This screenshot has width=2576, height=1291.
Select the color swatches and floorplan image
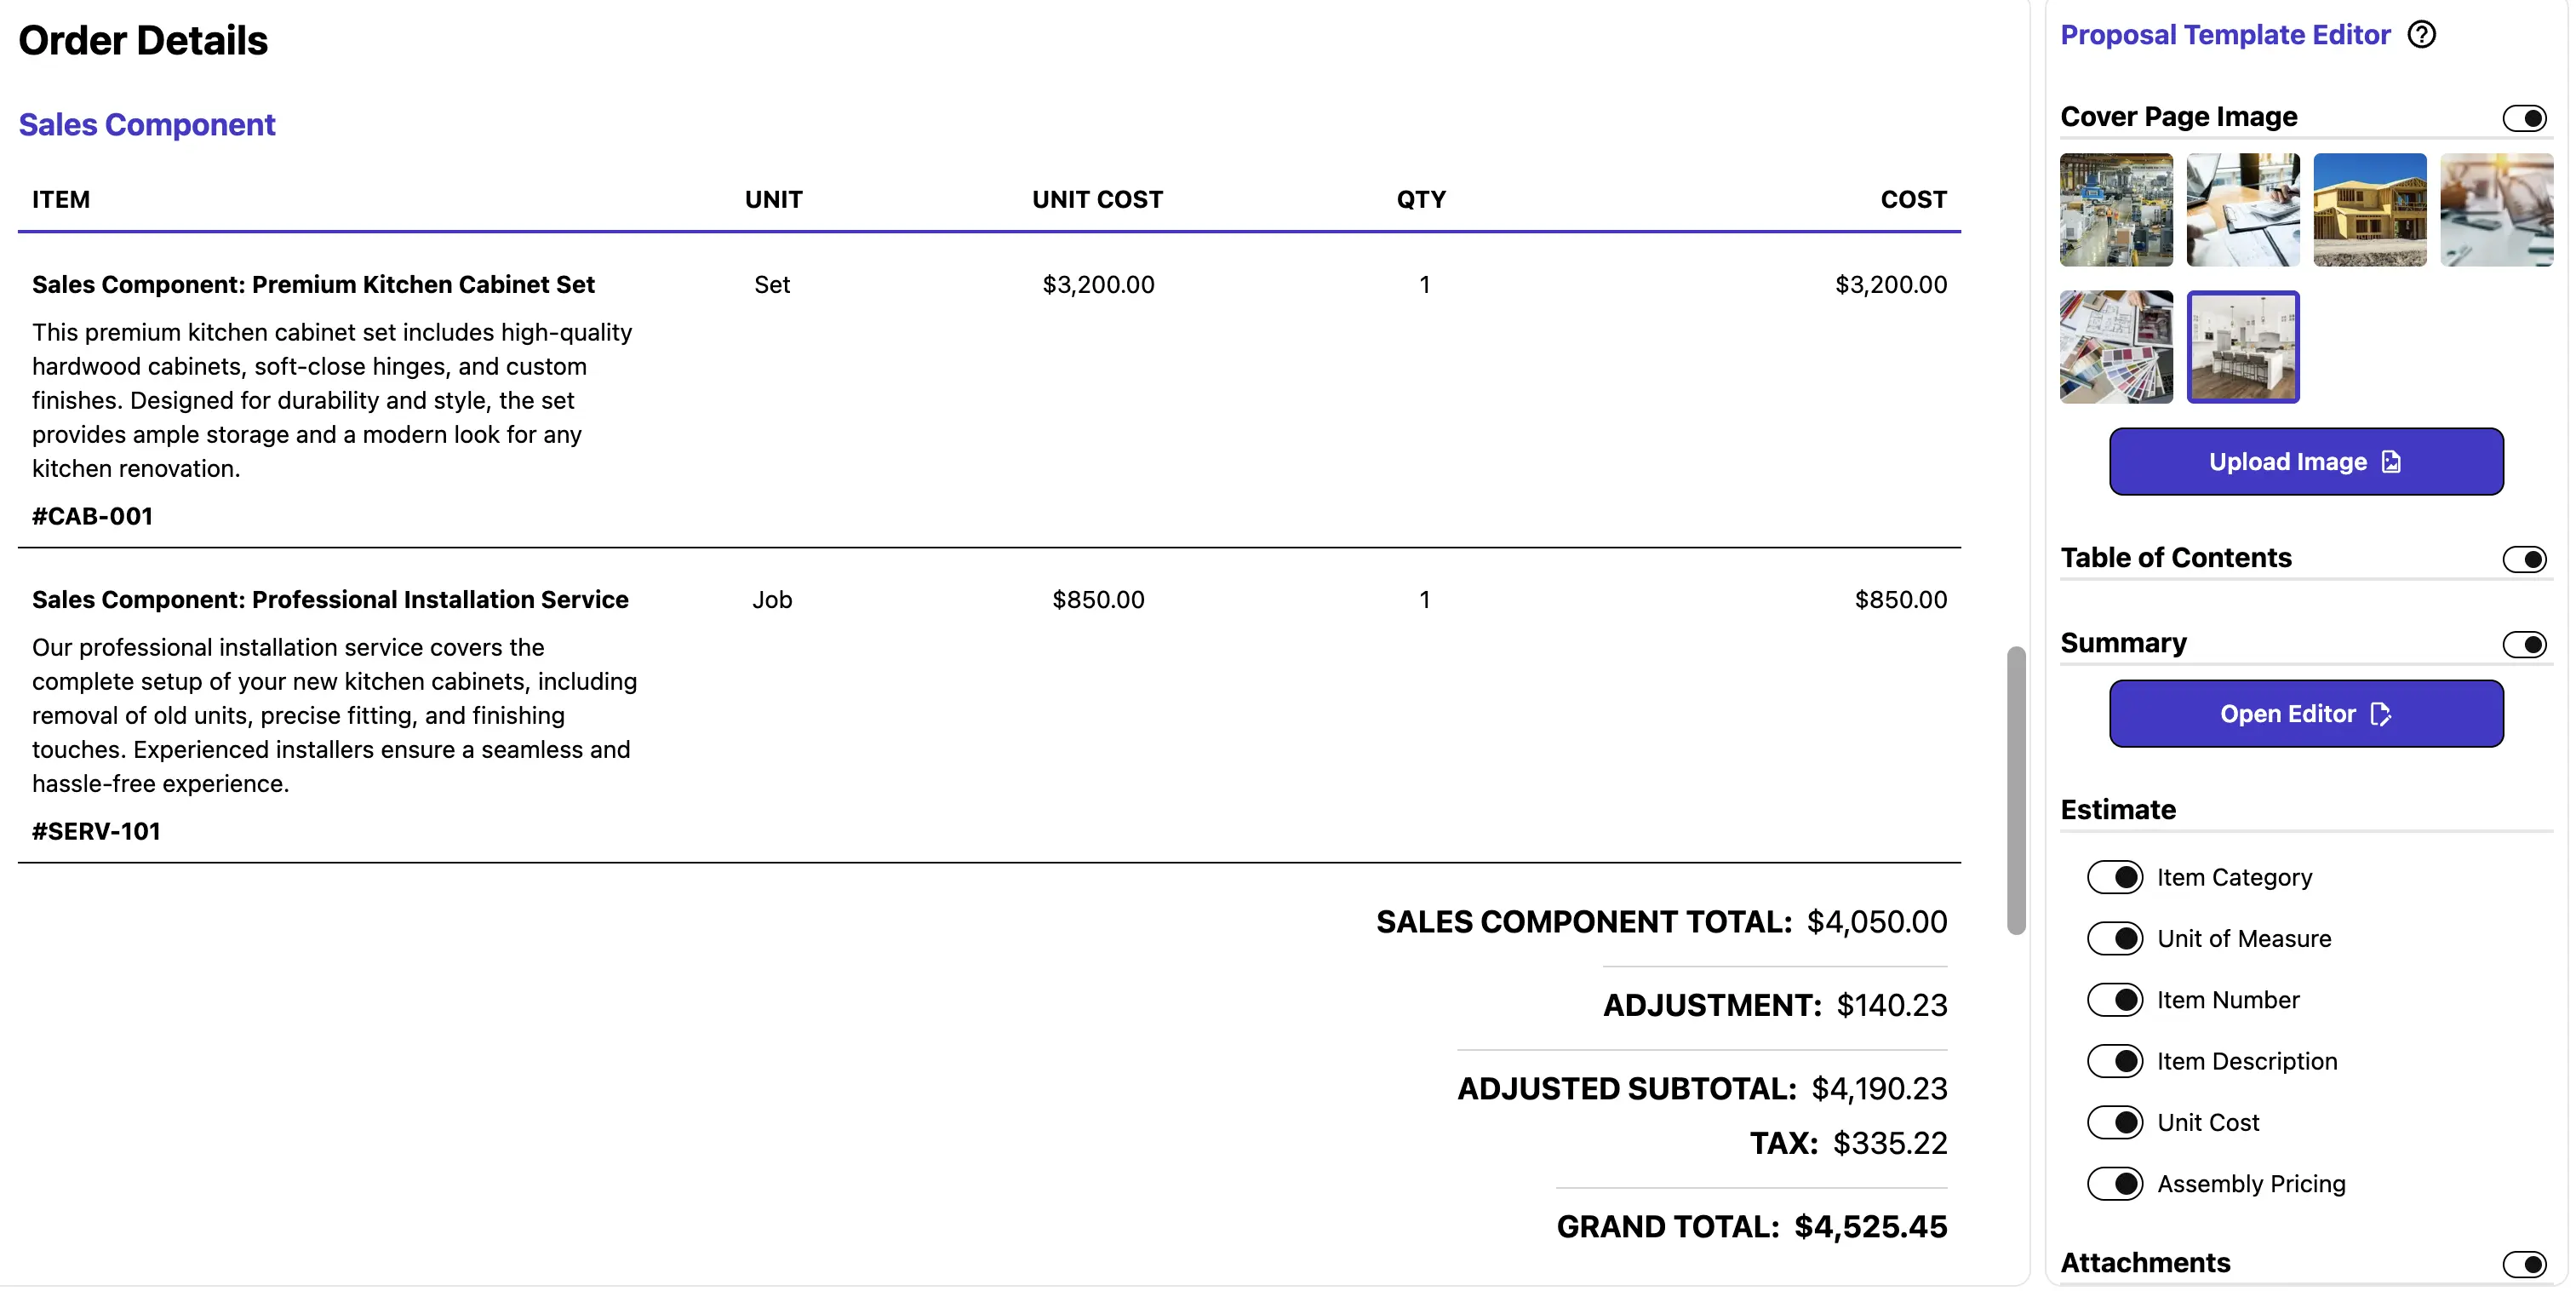(2116, 347)
